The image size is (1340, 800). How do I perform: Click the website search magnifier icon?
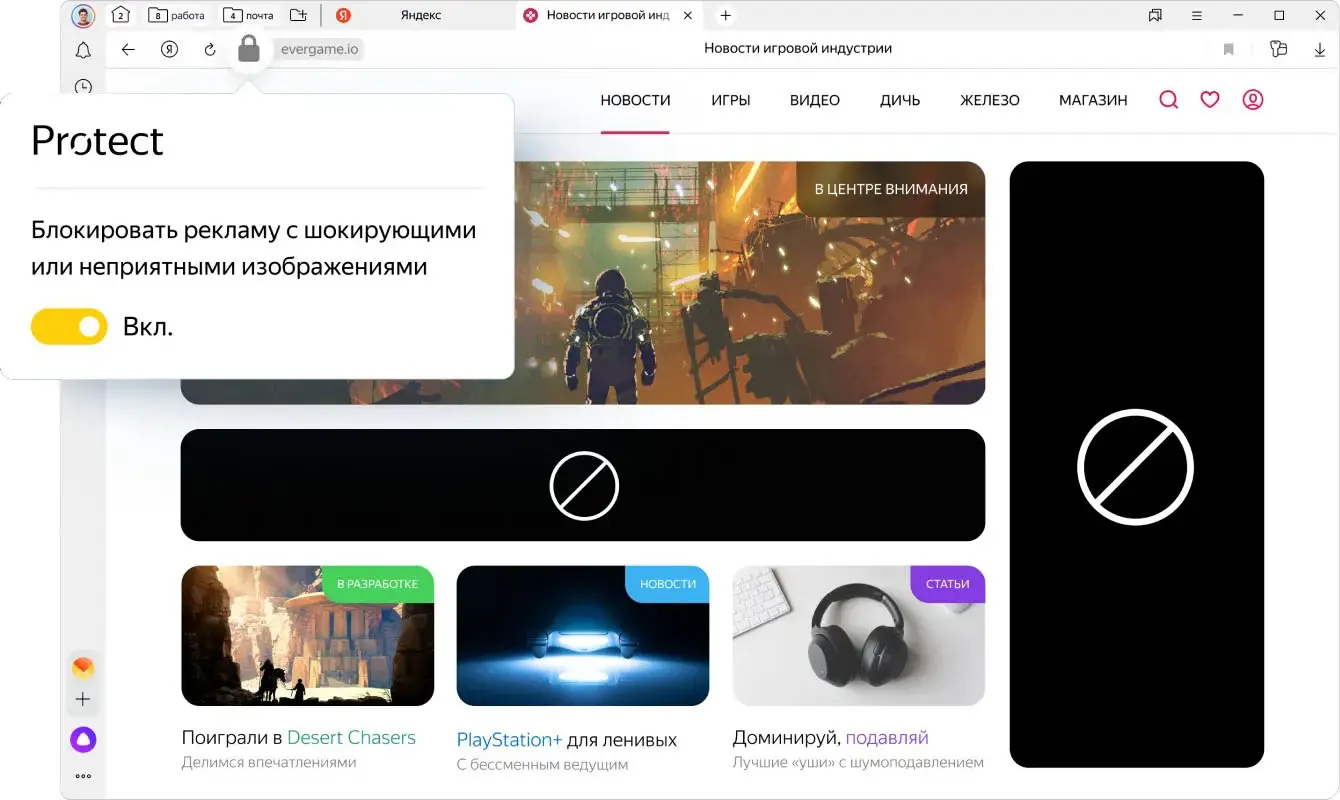[1168, 100]
